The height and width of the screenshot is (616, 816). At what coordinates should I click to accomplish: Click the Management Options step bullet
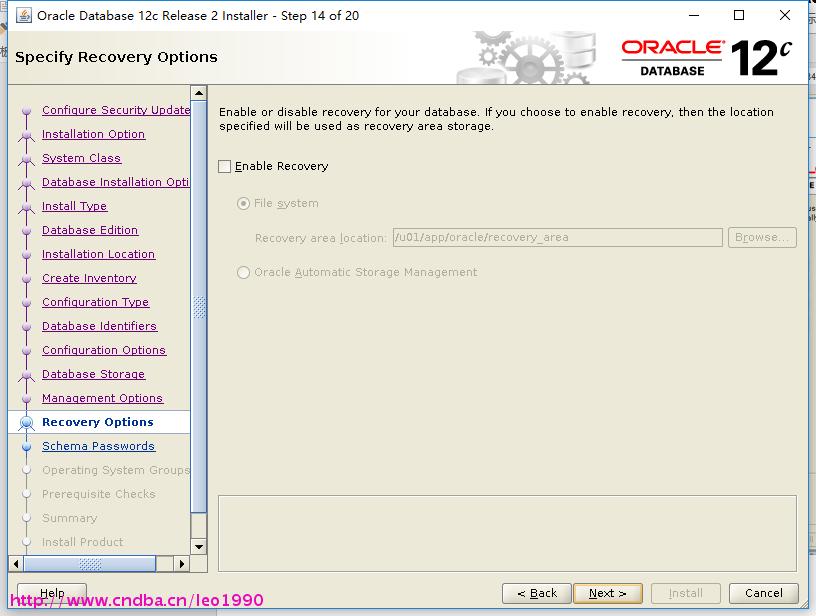[27, 398]
